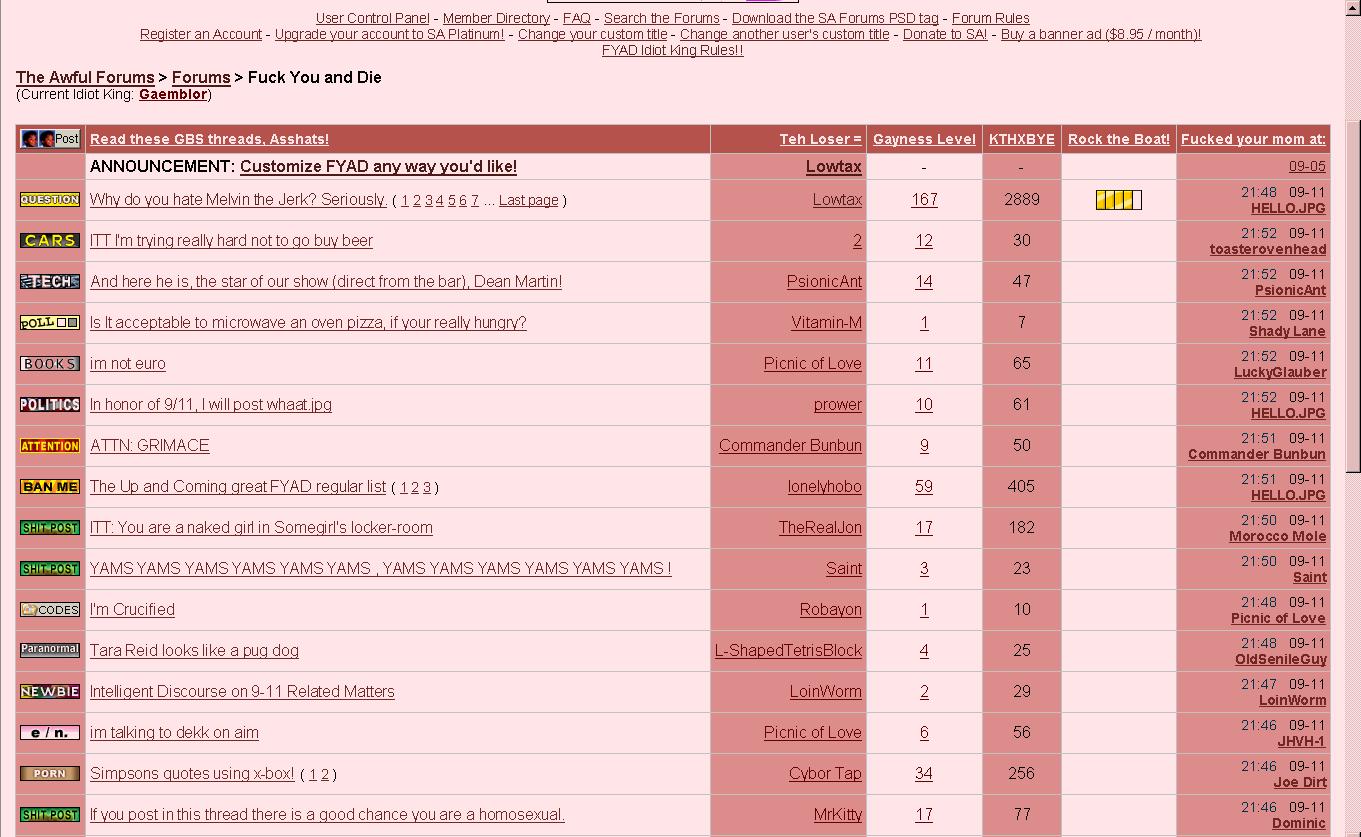1361x837 pixels.
Task: Click the yellow rating bars on the Melvin thread
Action: (1118, 200)
